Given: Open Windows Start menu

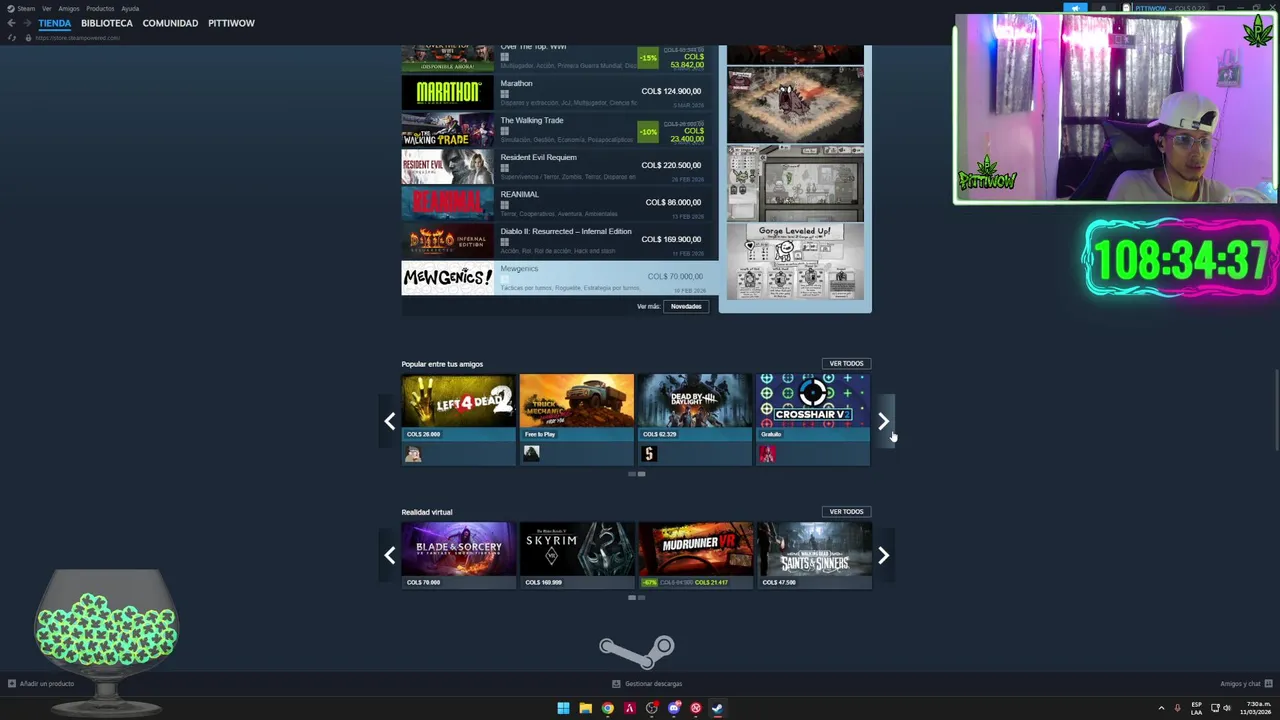Looking at the screenshot, I should 563,708.
